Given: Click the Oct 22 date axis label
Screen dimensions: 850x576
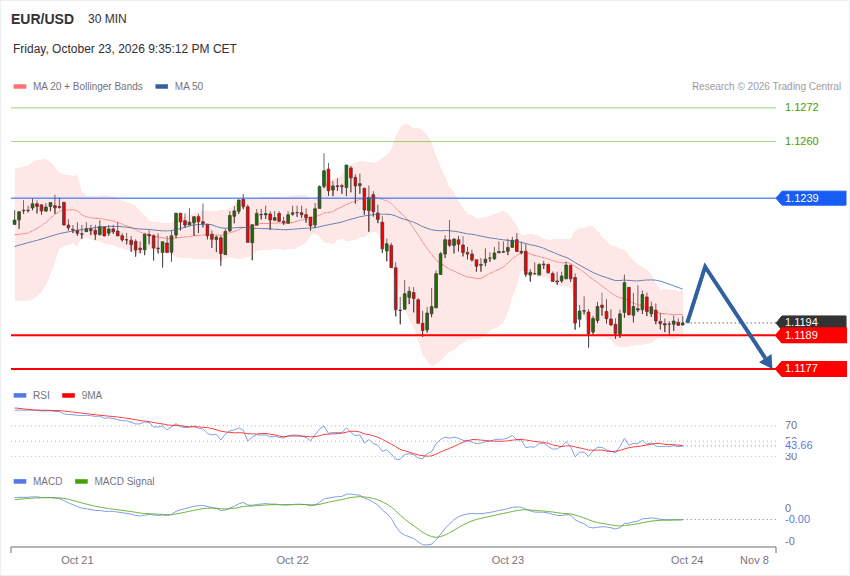Looking at the screenshot, I should click(x=292, y=560).
